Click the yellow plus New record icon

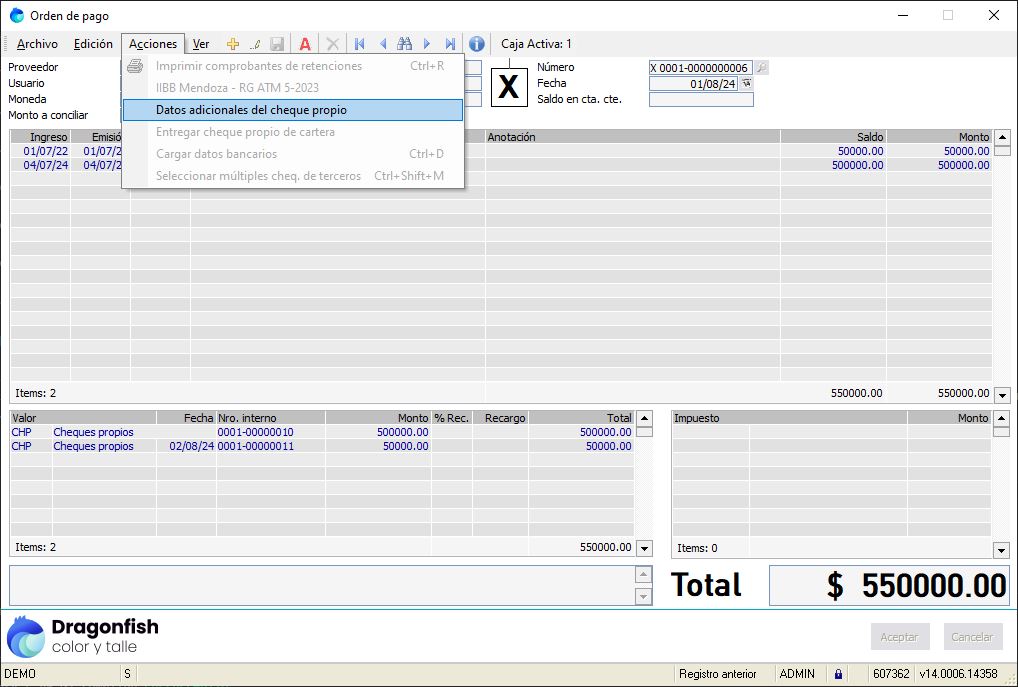[x=232, y=44]
